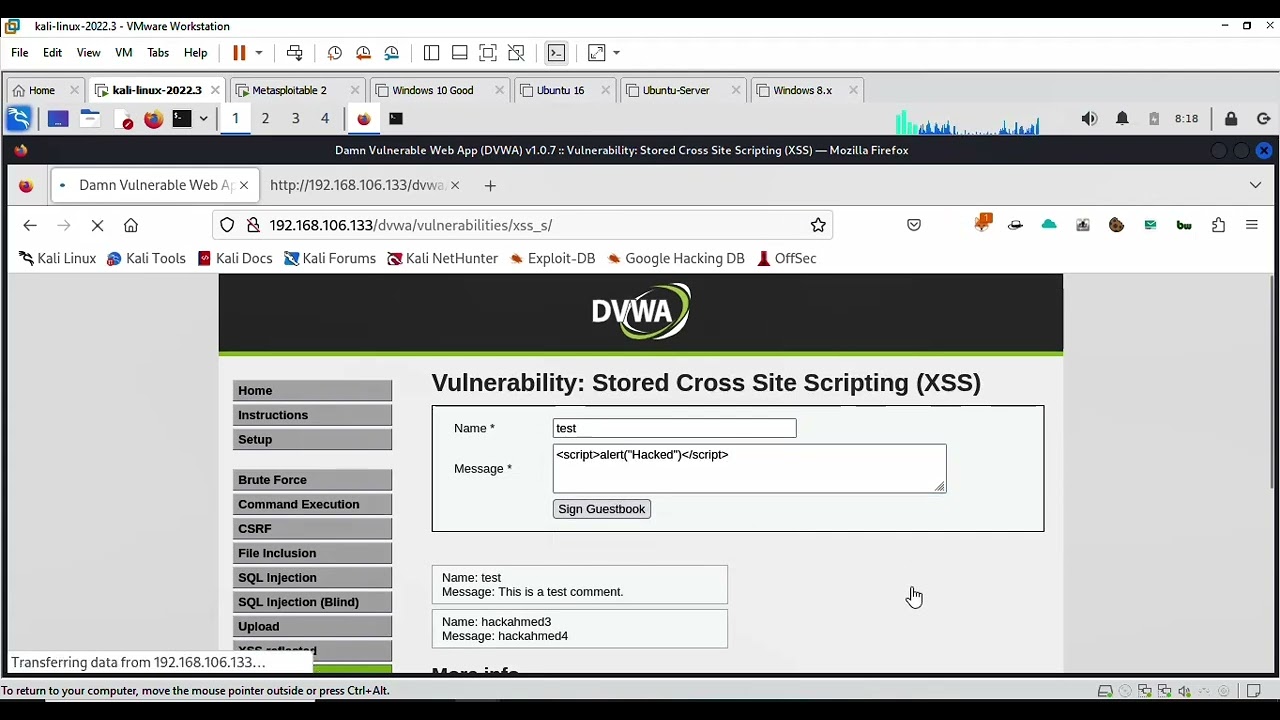This screenshot has height=720, width=1280.
Task: Open the list all tabs chevron
Action: point(1255,185)
